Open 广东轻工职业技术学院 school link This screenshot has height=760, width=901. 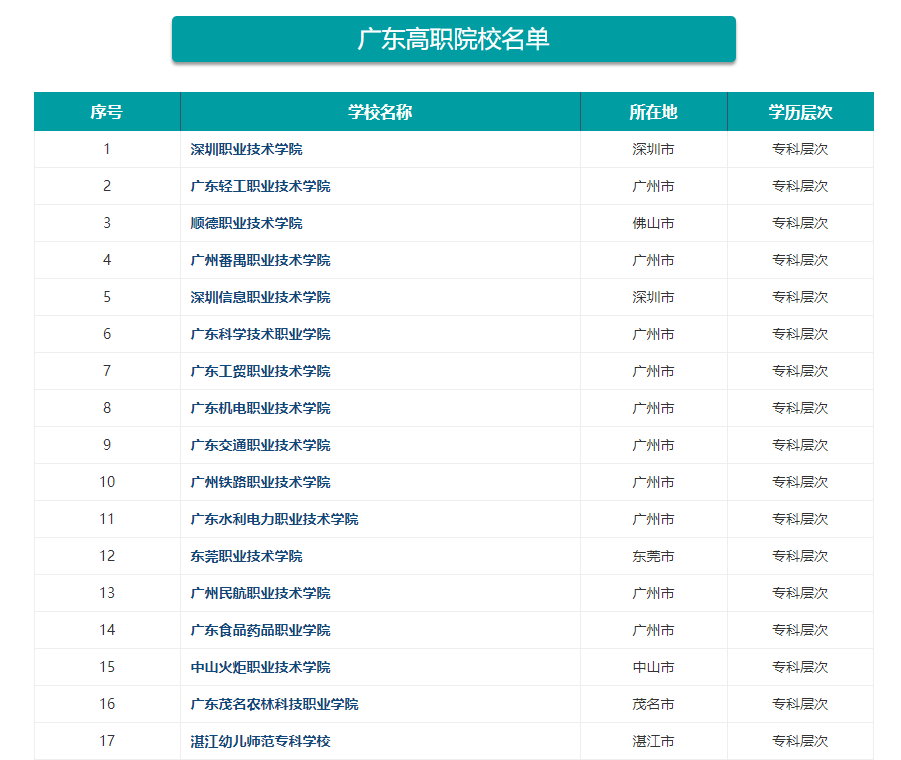pyautogui.click(x=260, y=186)
